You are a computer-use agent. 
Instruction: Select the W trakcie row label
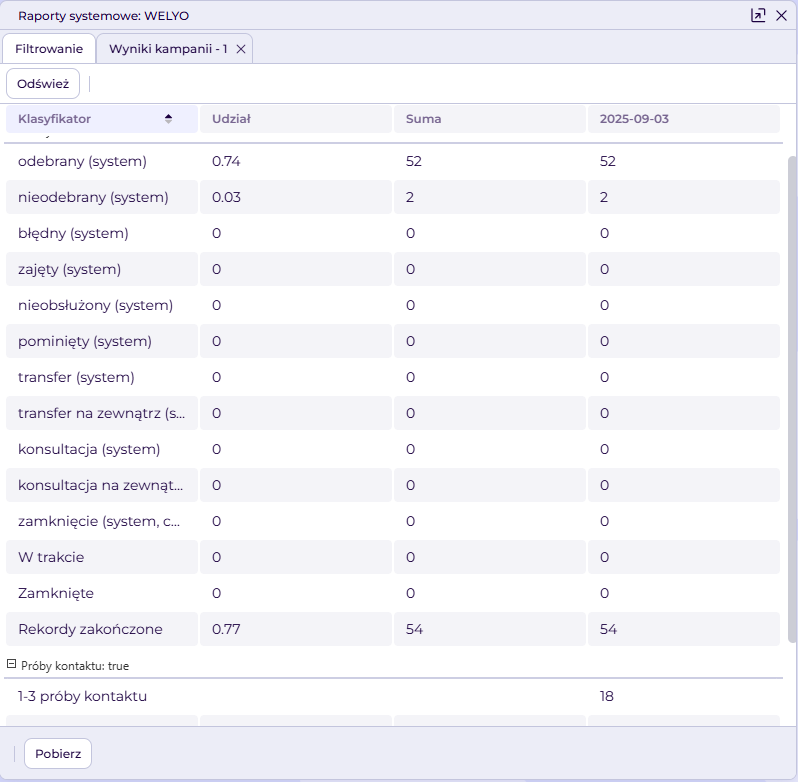[51, 558]
